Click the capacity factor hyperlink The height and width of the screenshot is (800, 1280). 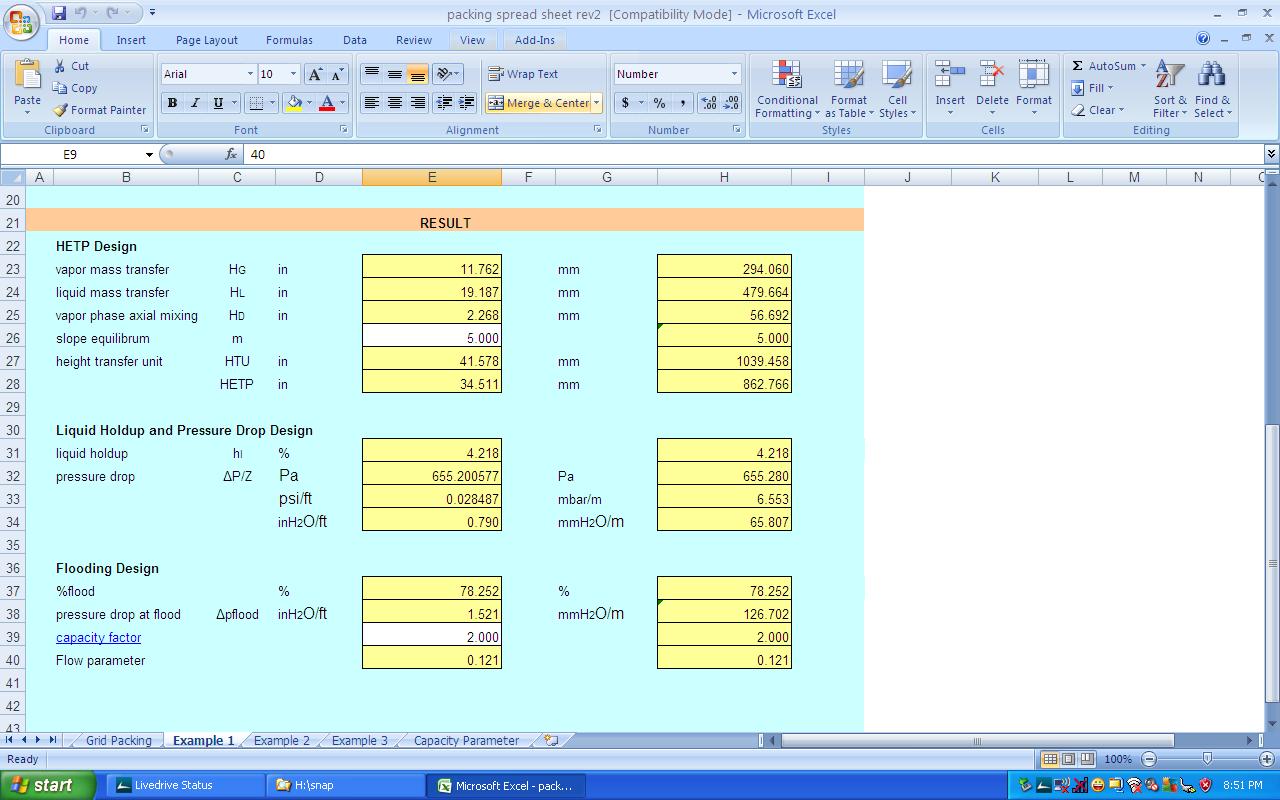pyautogui.click(x=98, y=637)
